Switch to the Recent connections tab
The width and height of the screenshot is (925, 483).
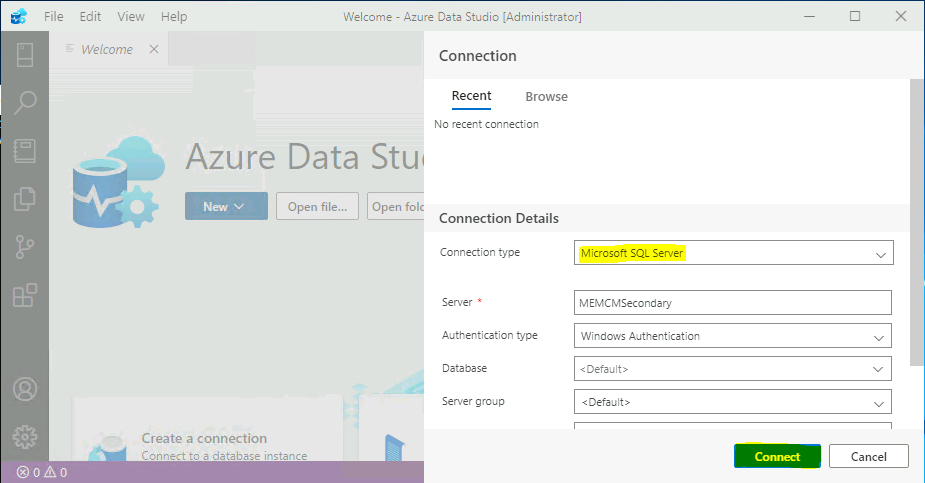471,96
